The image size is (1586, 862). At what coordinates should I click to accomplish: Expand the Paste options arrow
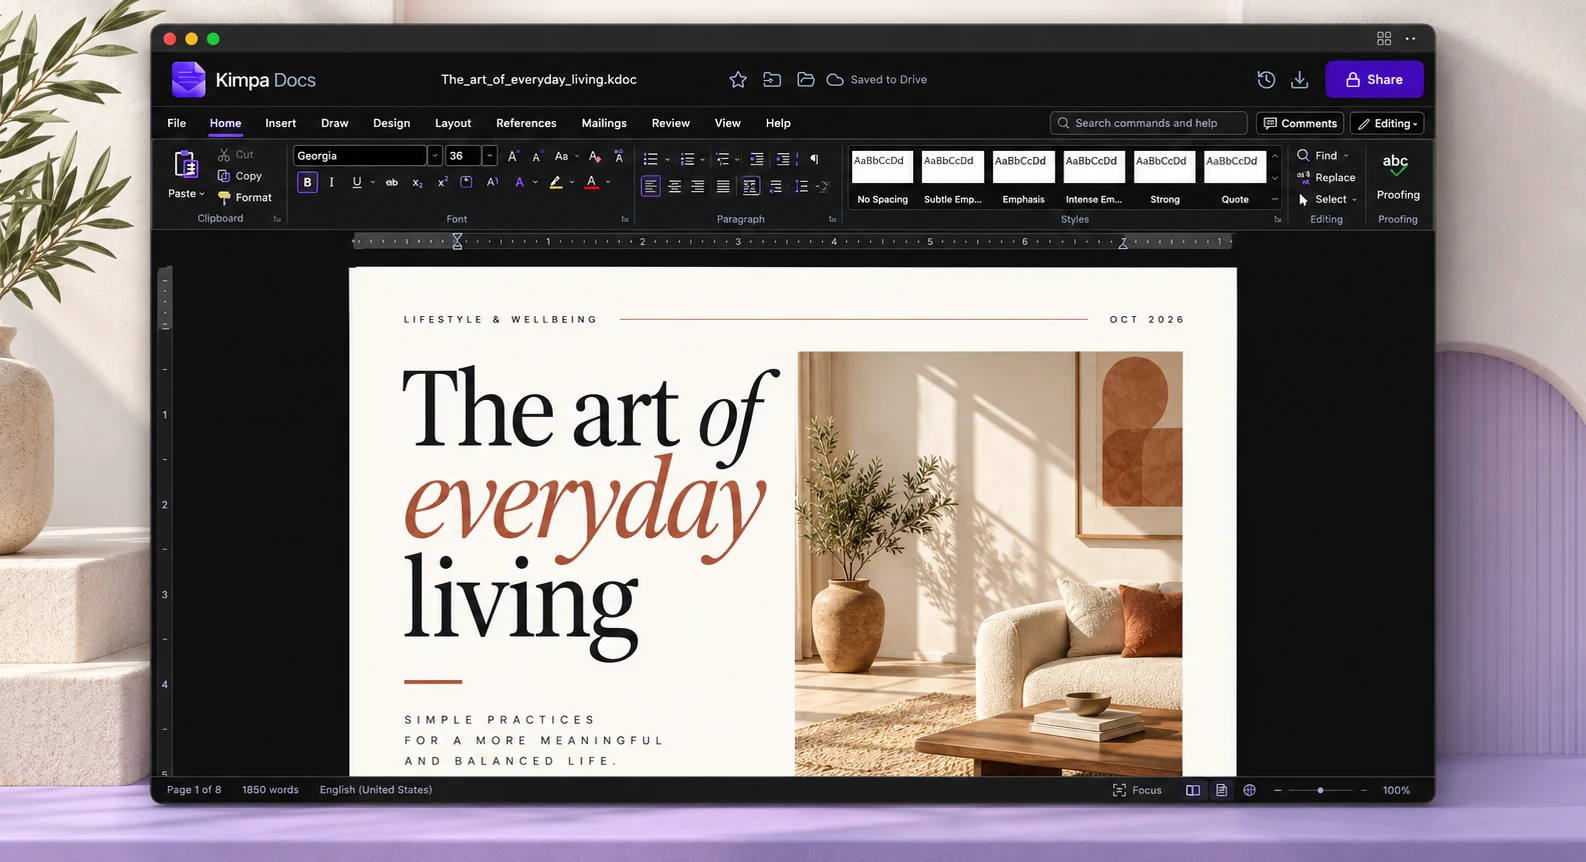tap(202, 194)
